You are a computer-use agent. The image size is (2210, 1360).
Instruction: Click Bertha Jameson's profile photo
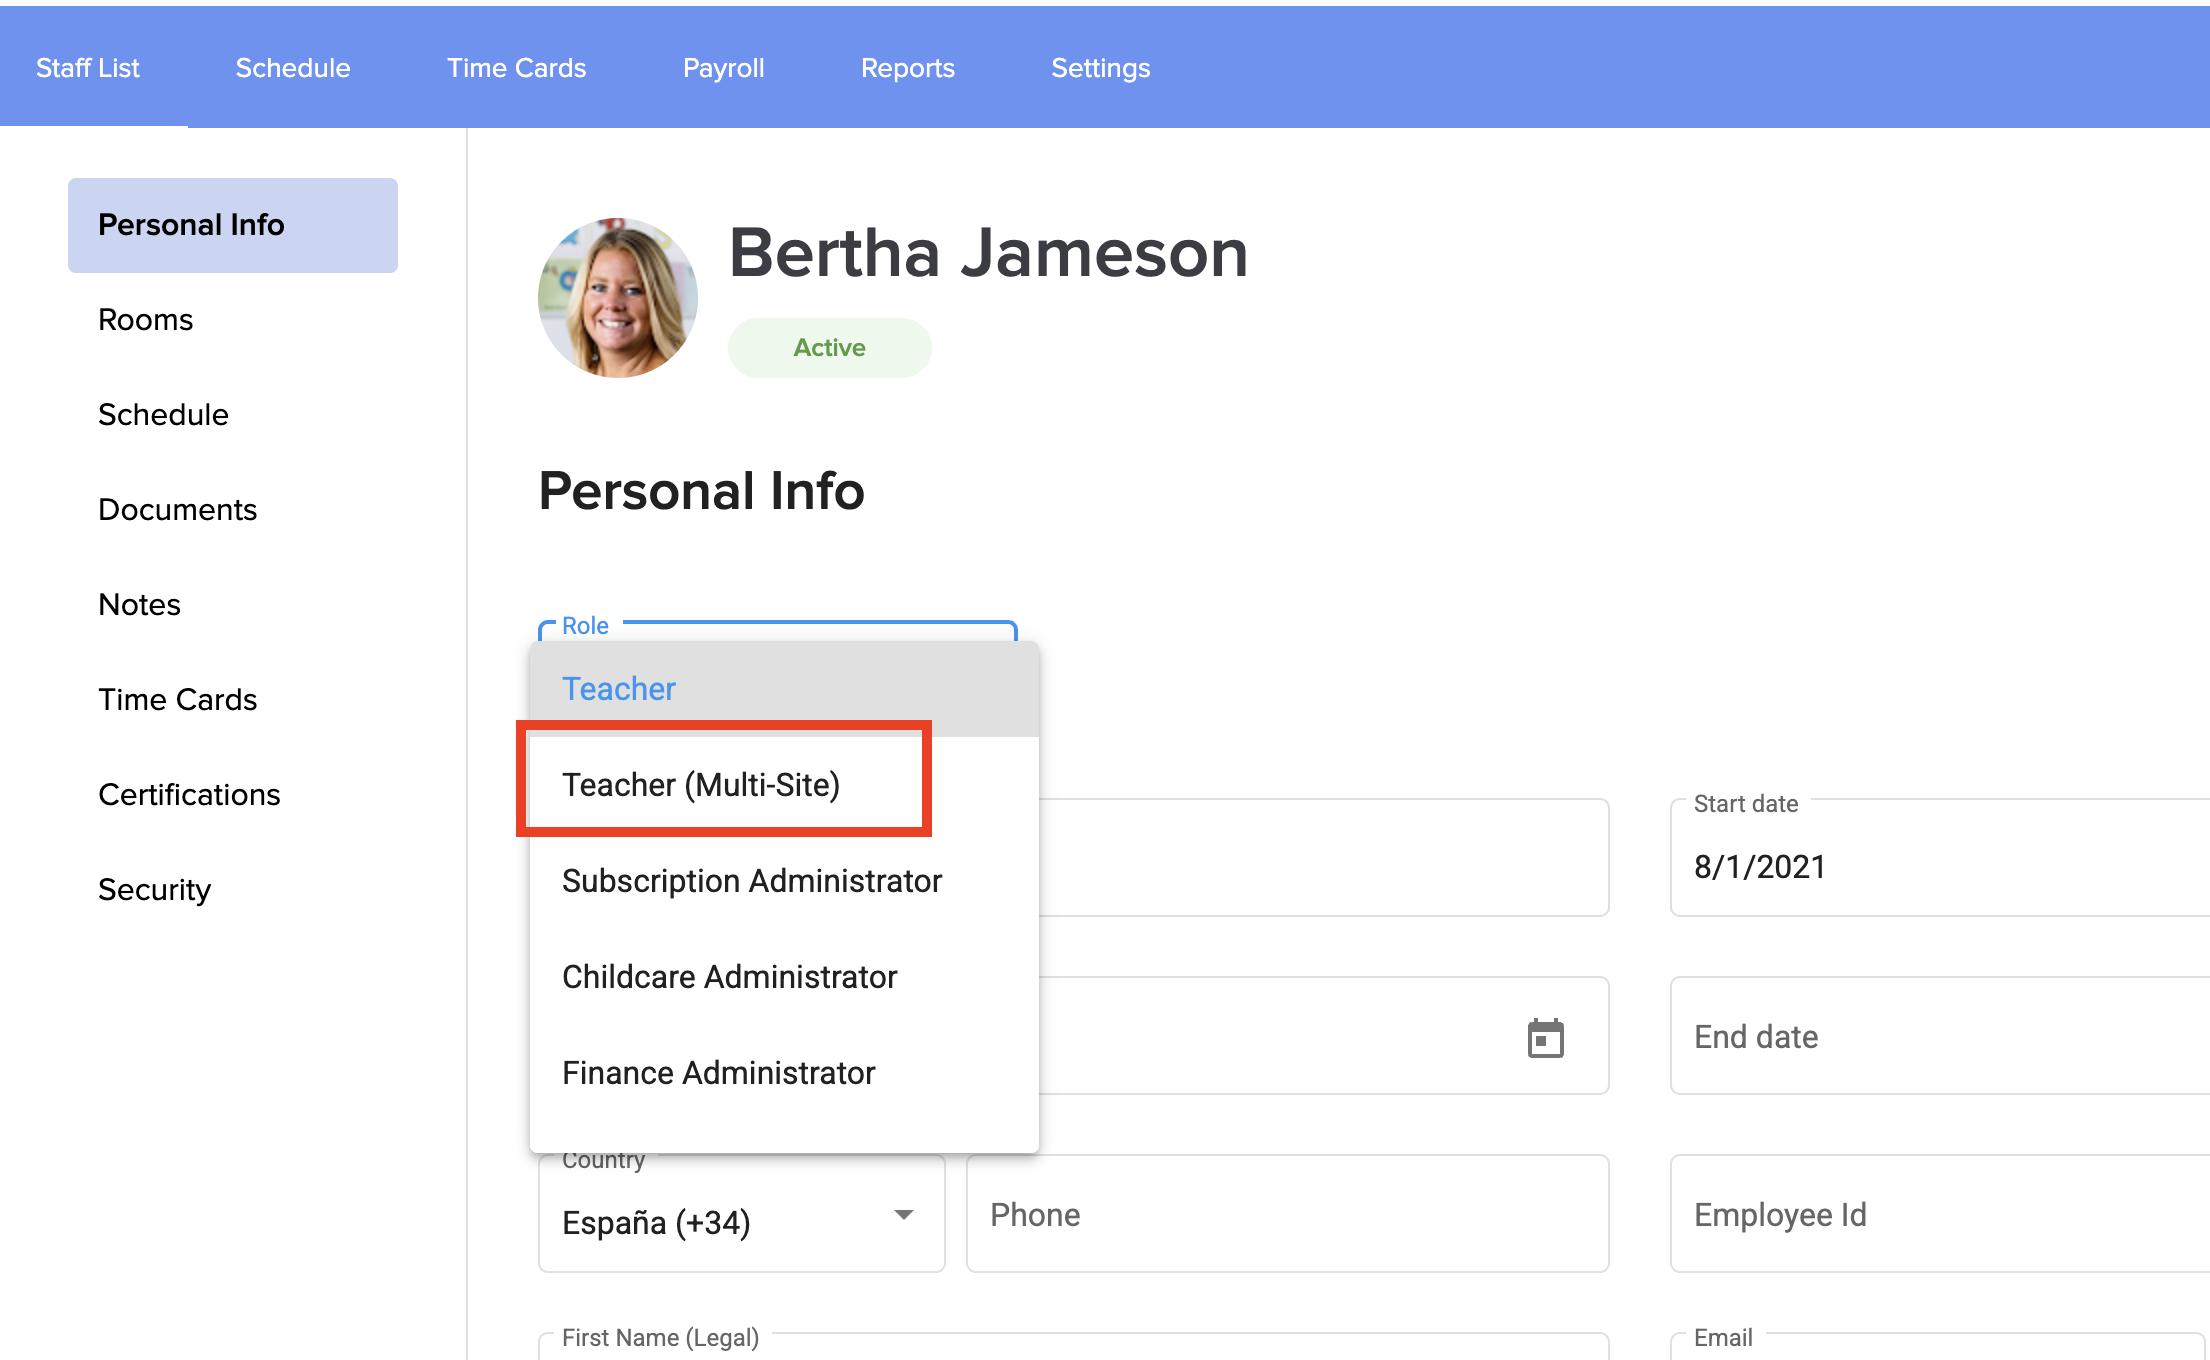coord(618,298)
